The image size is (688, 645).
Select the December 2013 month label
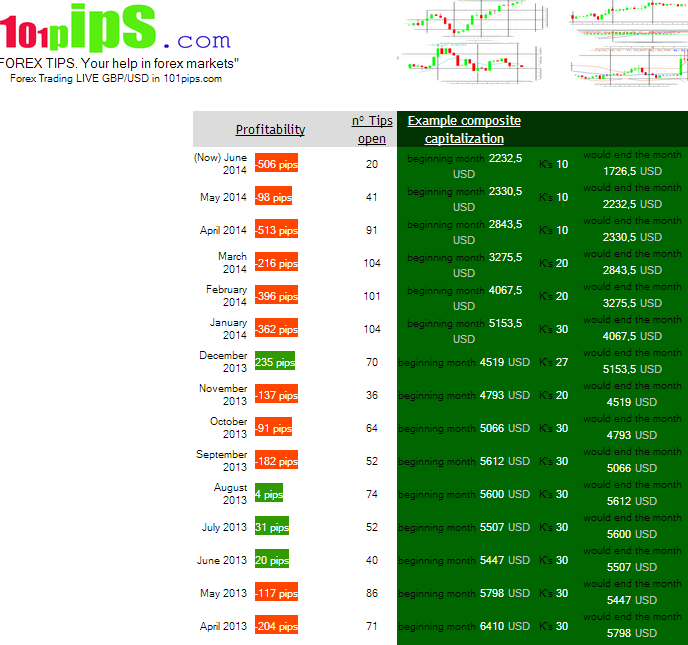(222, 362)
